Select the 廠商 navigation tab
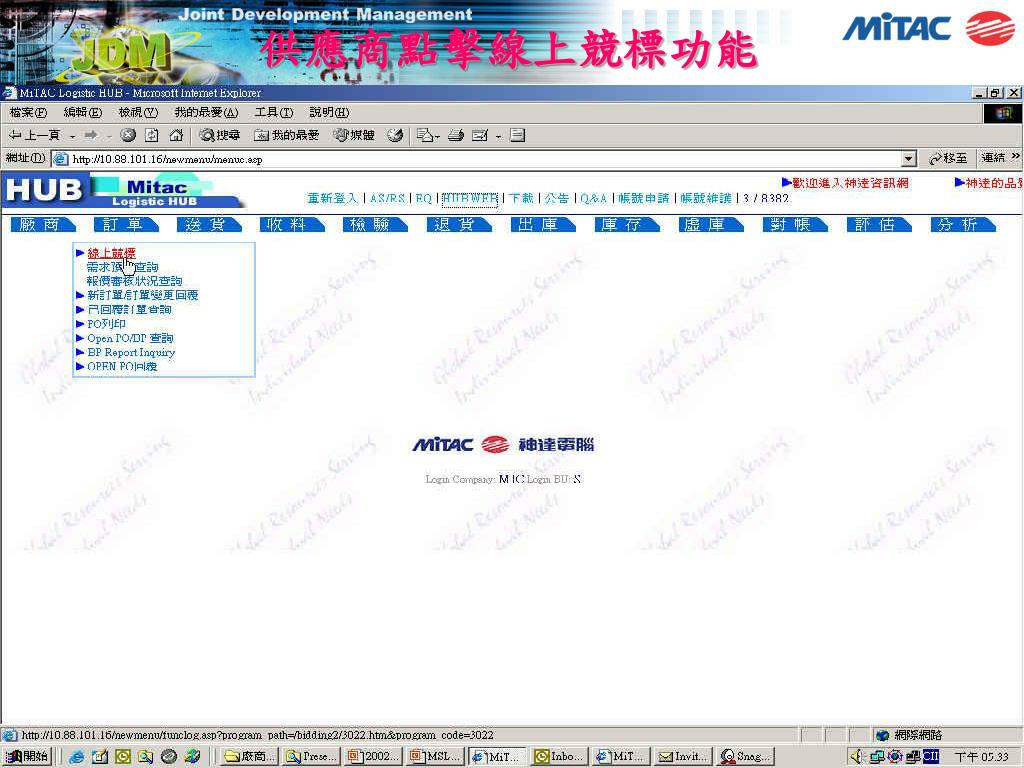The height and width of the screenshot is (768, 1024). click(x=43, y=225)
